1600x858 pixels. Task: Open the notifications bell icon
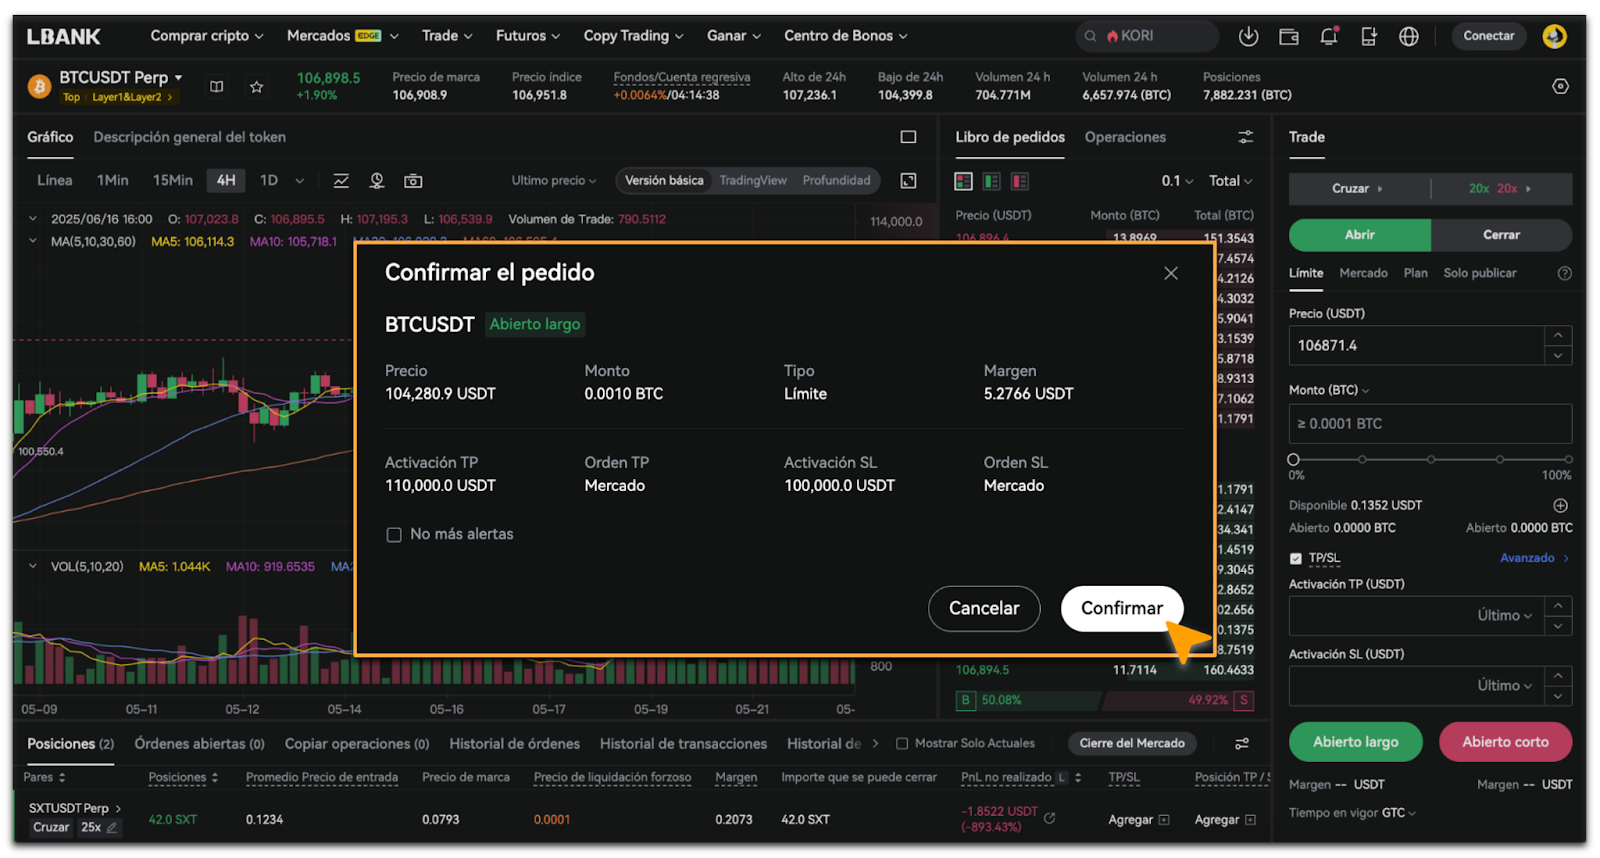coord(1328,36)
